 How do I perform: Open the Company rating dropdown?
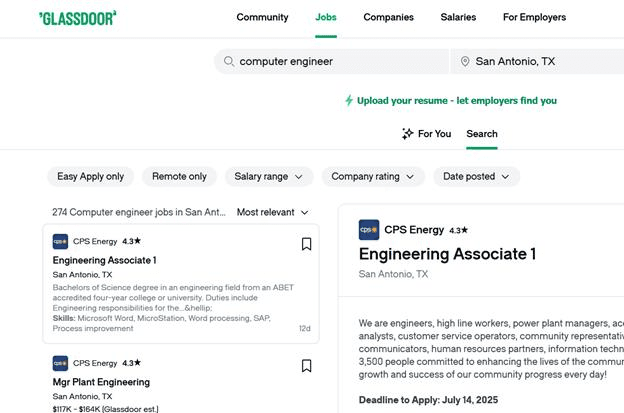point(373,176)
